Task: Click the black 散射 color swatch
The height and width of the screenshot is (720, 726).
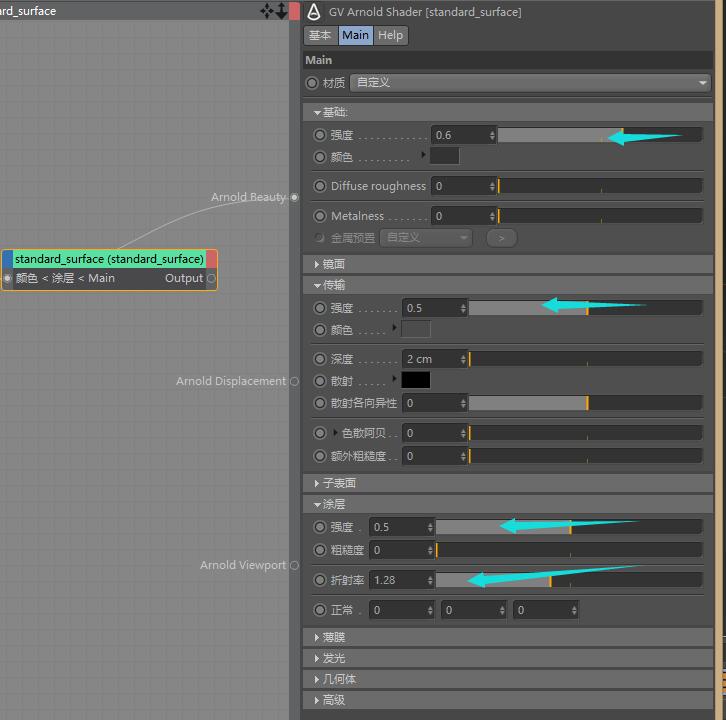Action: (x=416, y=380)
